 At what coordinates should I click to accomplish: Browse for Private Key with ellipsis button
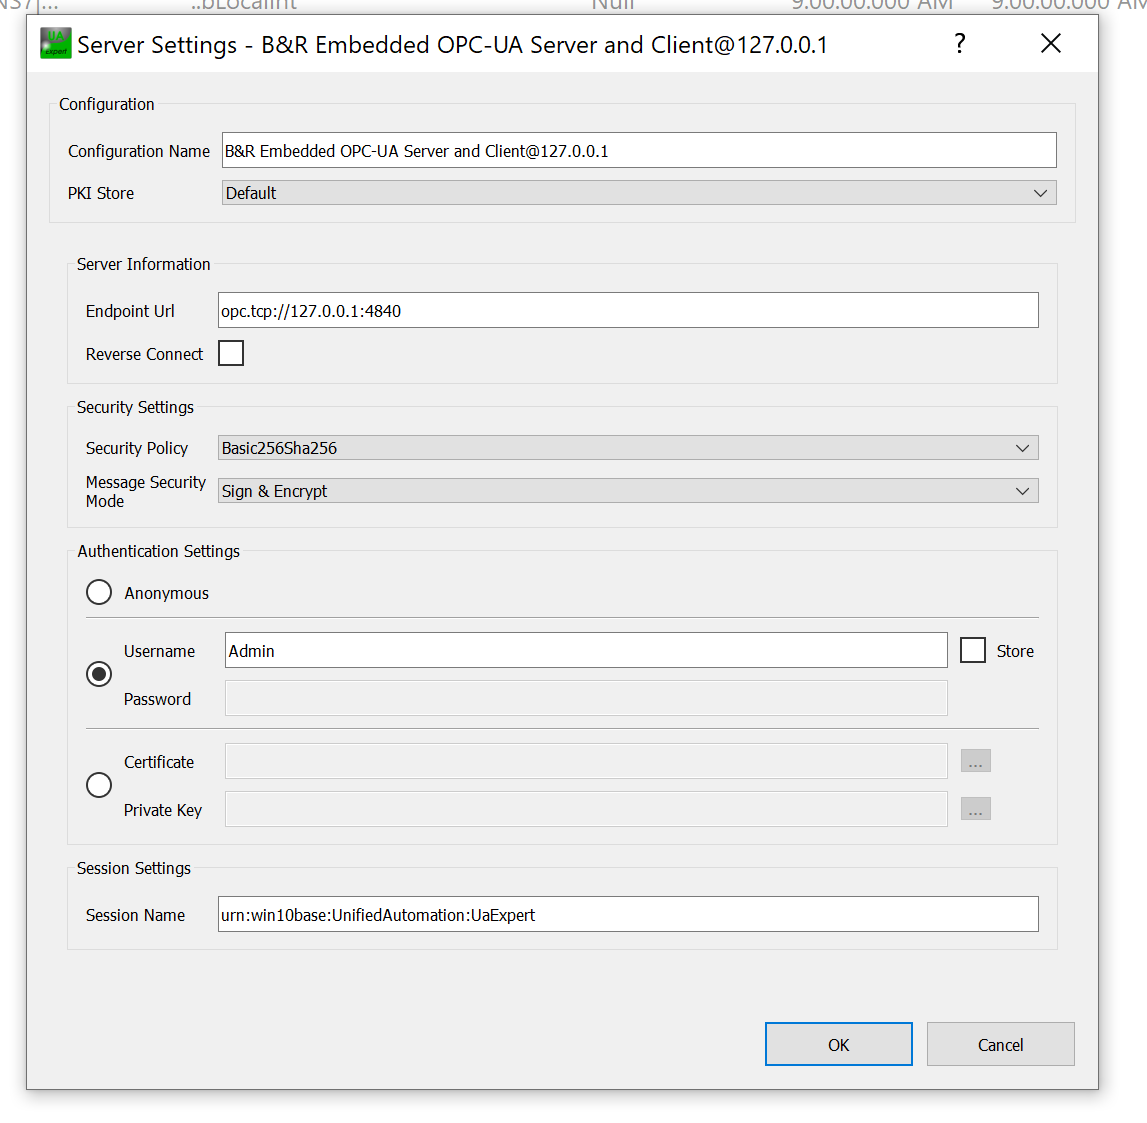975,809
